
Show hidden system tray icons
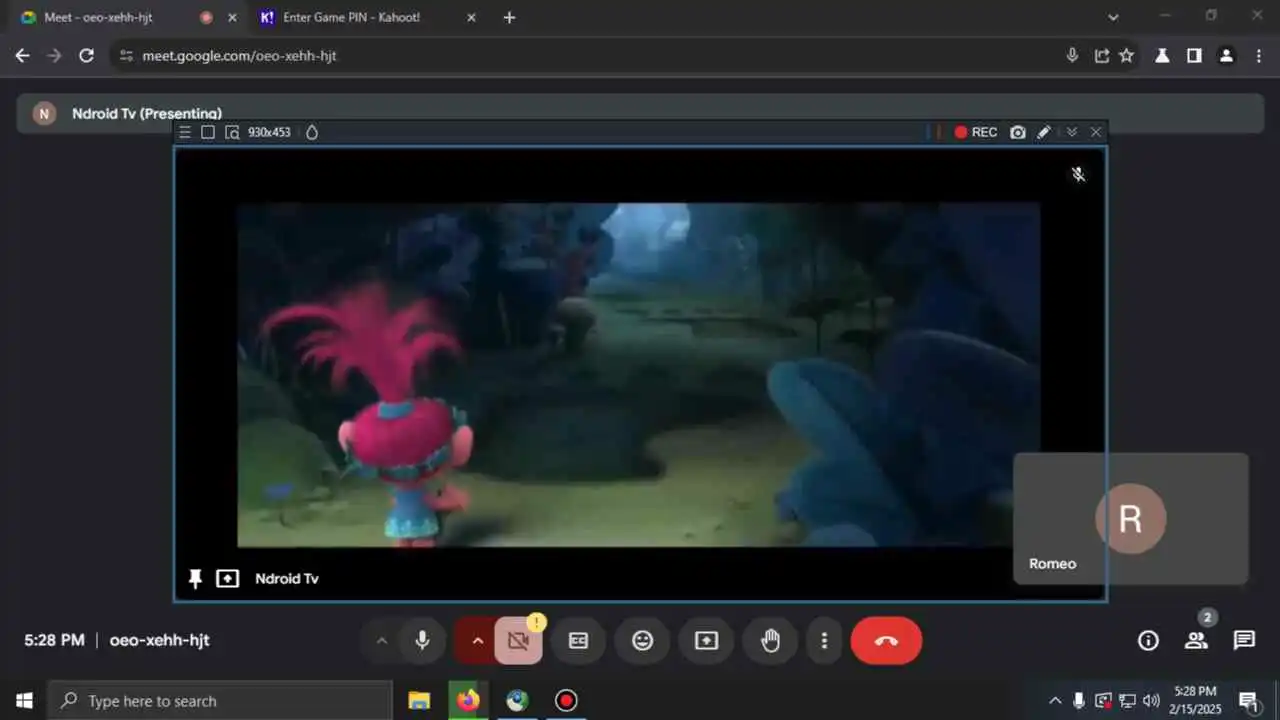(x=1054, y=701)
